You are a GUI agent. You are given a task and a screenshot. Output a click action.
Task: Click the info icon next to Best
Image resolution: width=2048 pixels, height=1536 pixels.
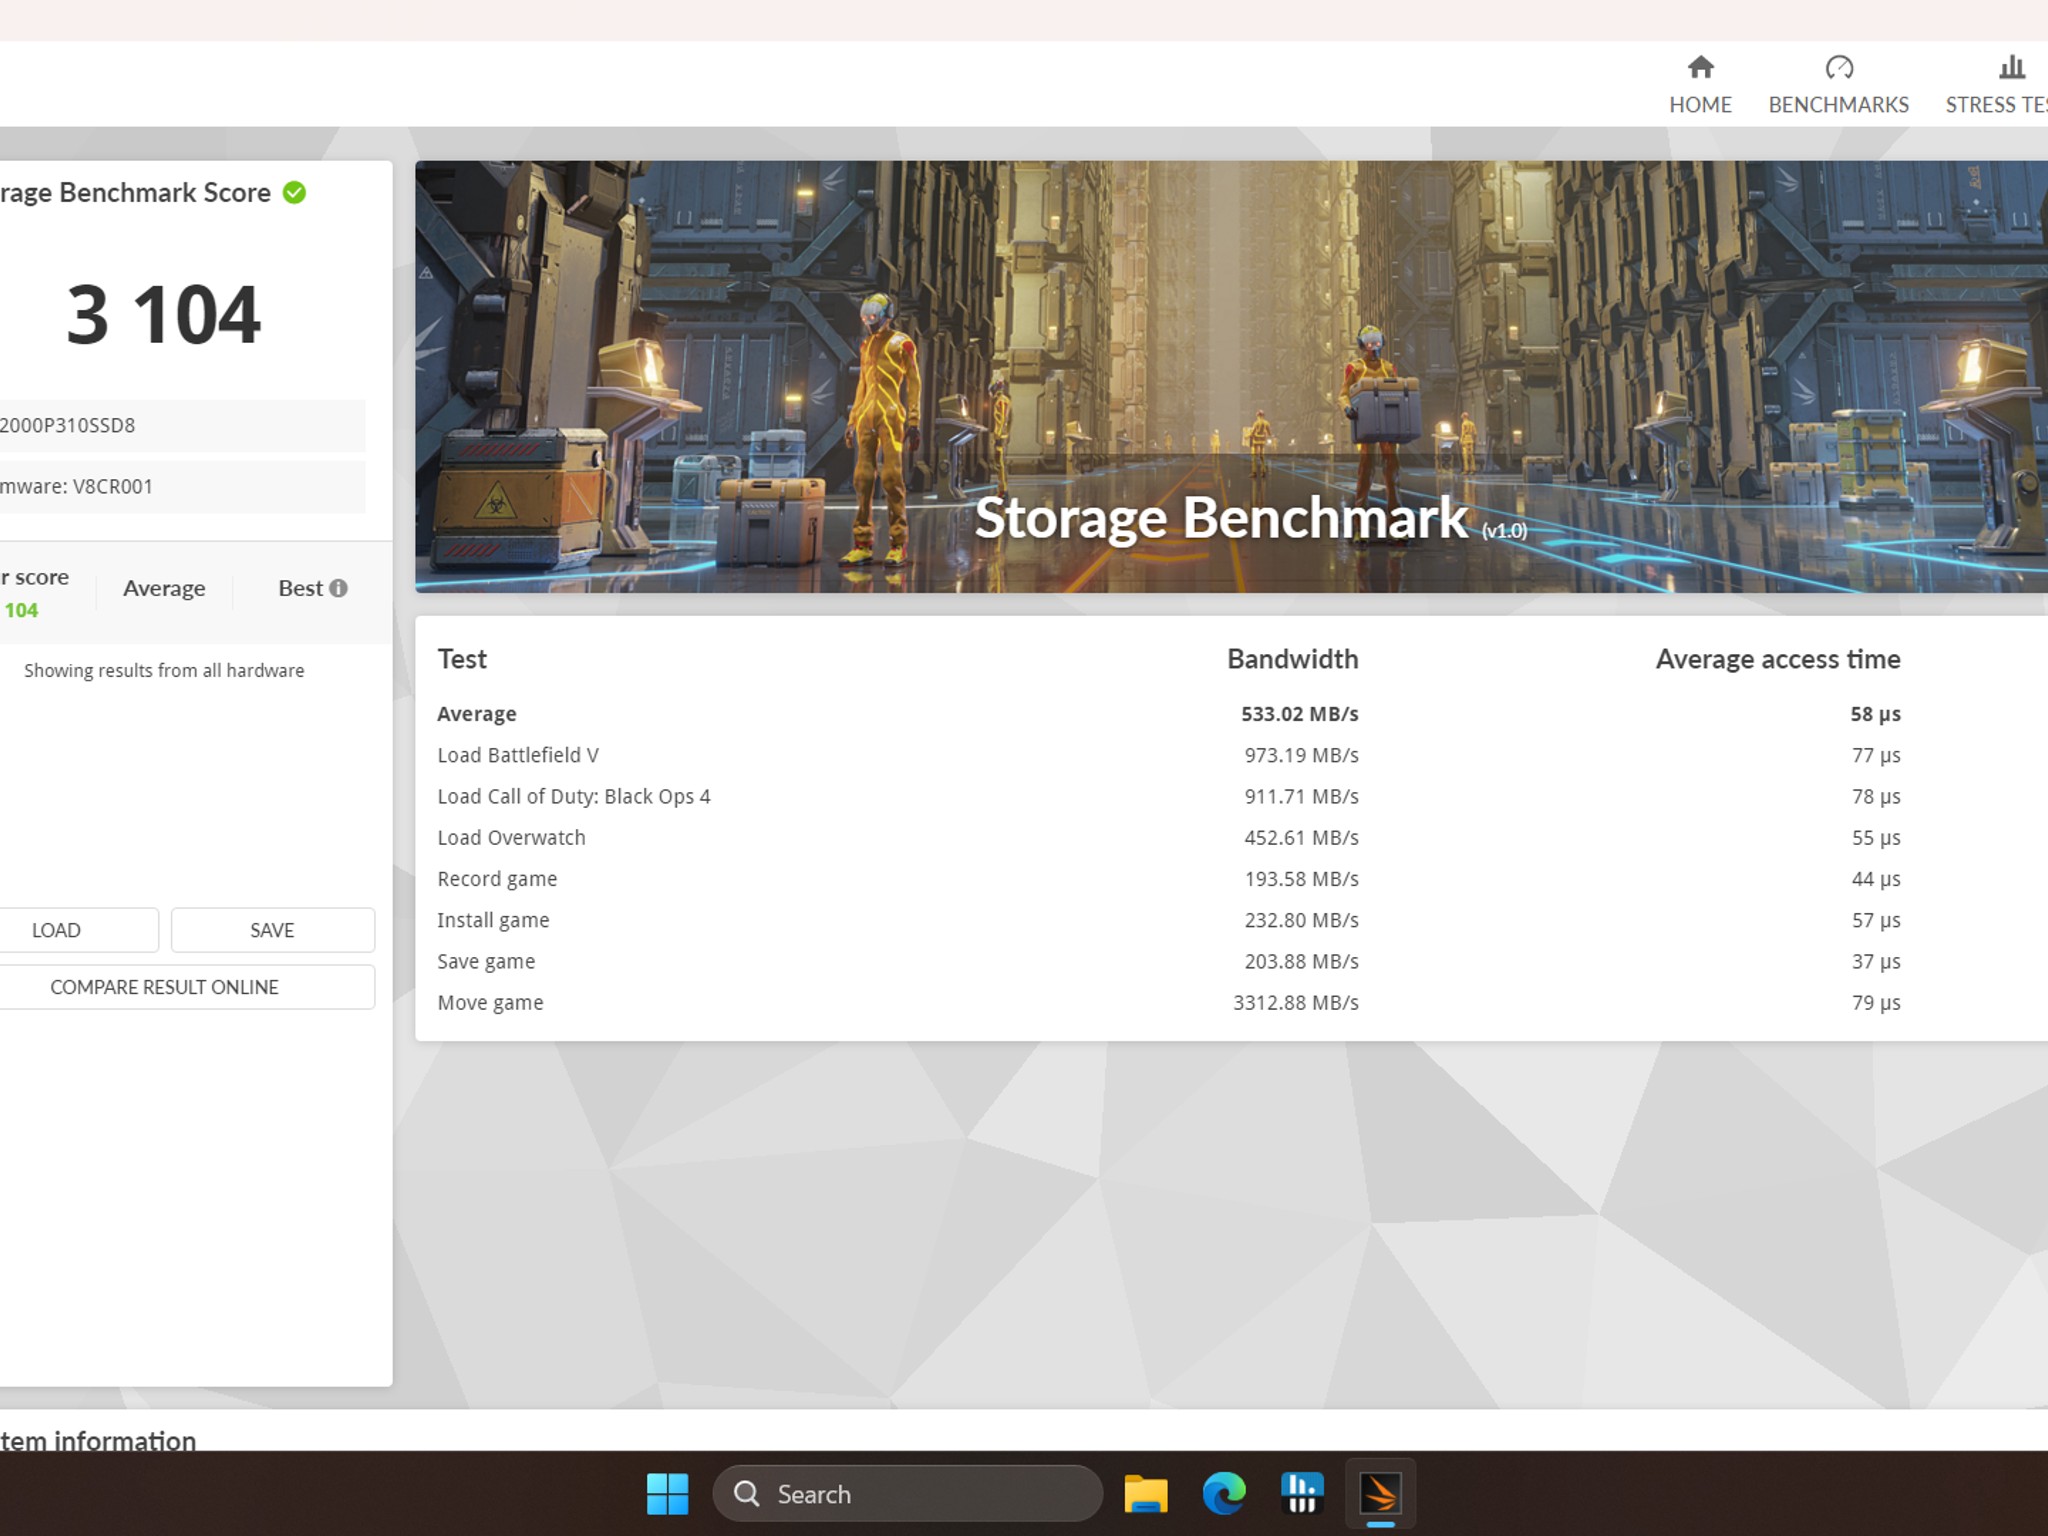click(339, 588)
